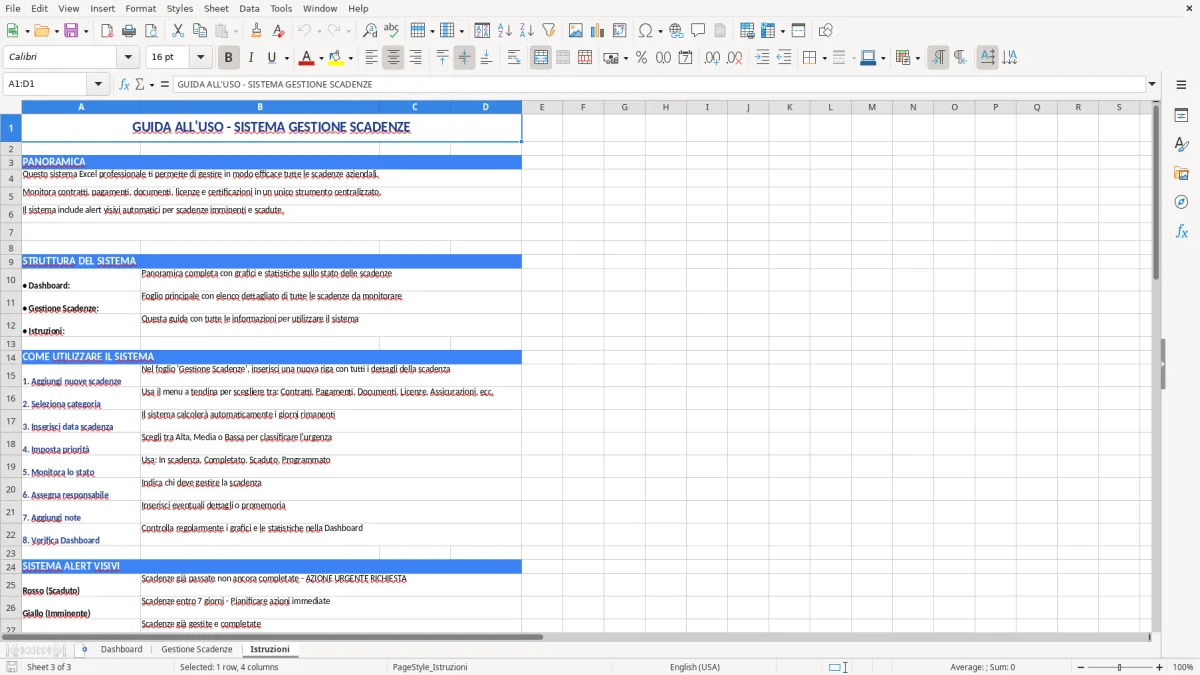Run the Spelling check icon
The height and width of the screenshot is (675, 1200).
(392, 31)
